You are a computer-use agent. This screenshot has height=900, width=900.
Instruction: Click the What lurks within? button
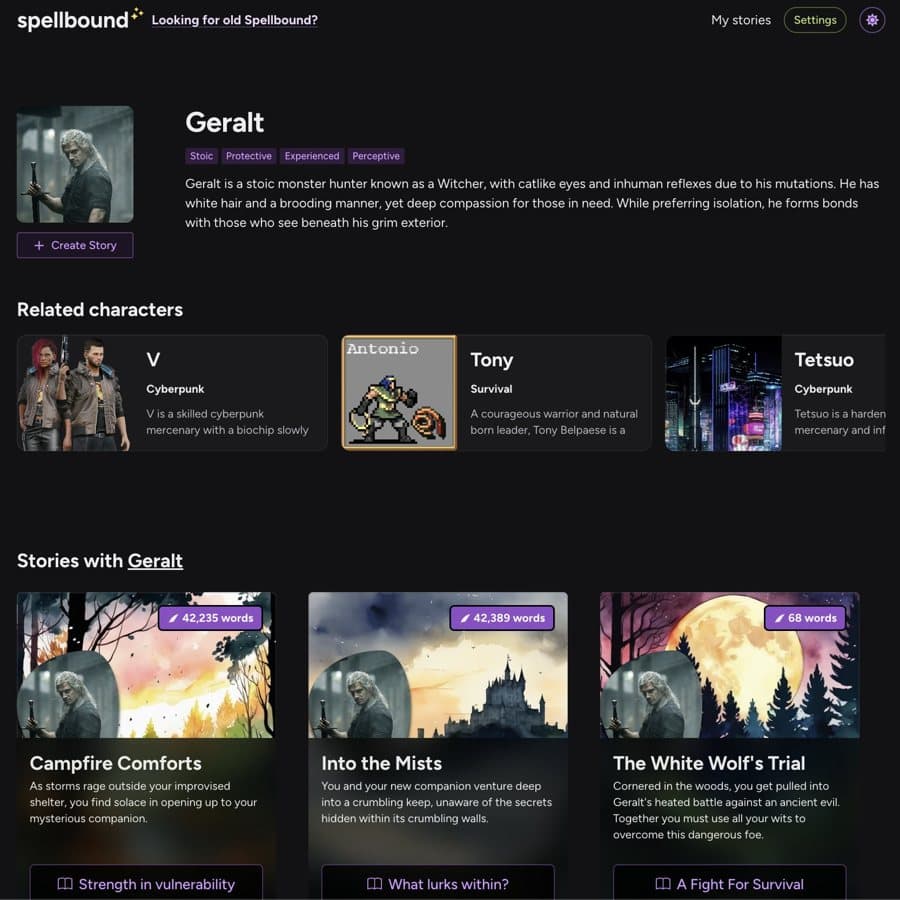pyautogui.click(x=437, y=882)
